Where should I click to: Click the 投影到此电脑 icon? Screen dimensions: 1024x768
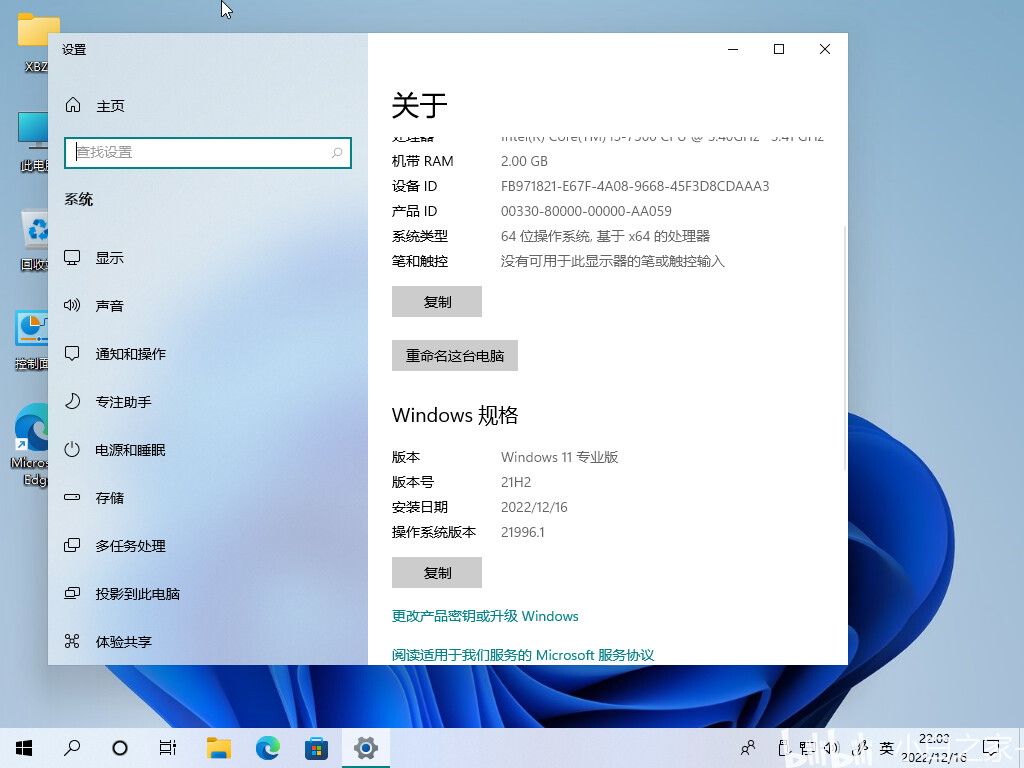(72, 594)
